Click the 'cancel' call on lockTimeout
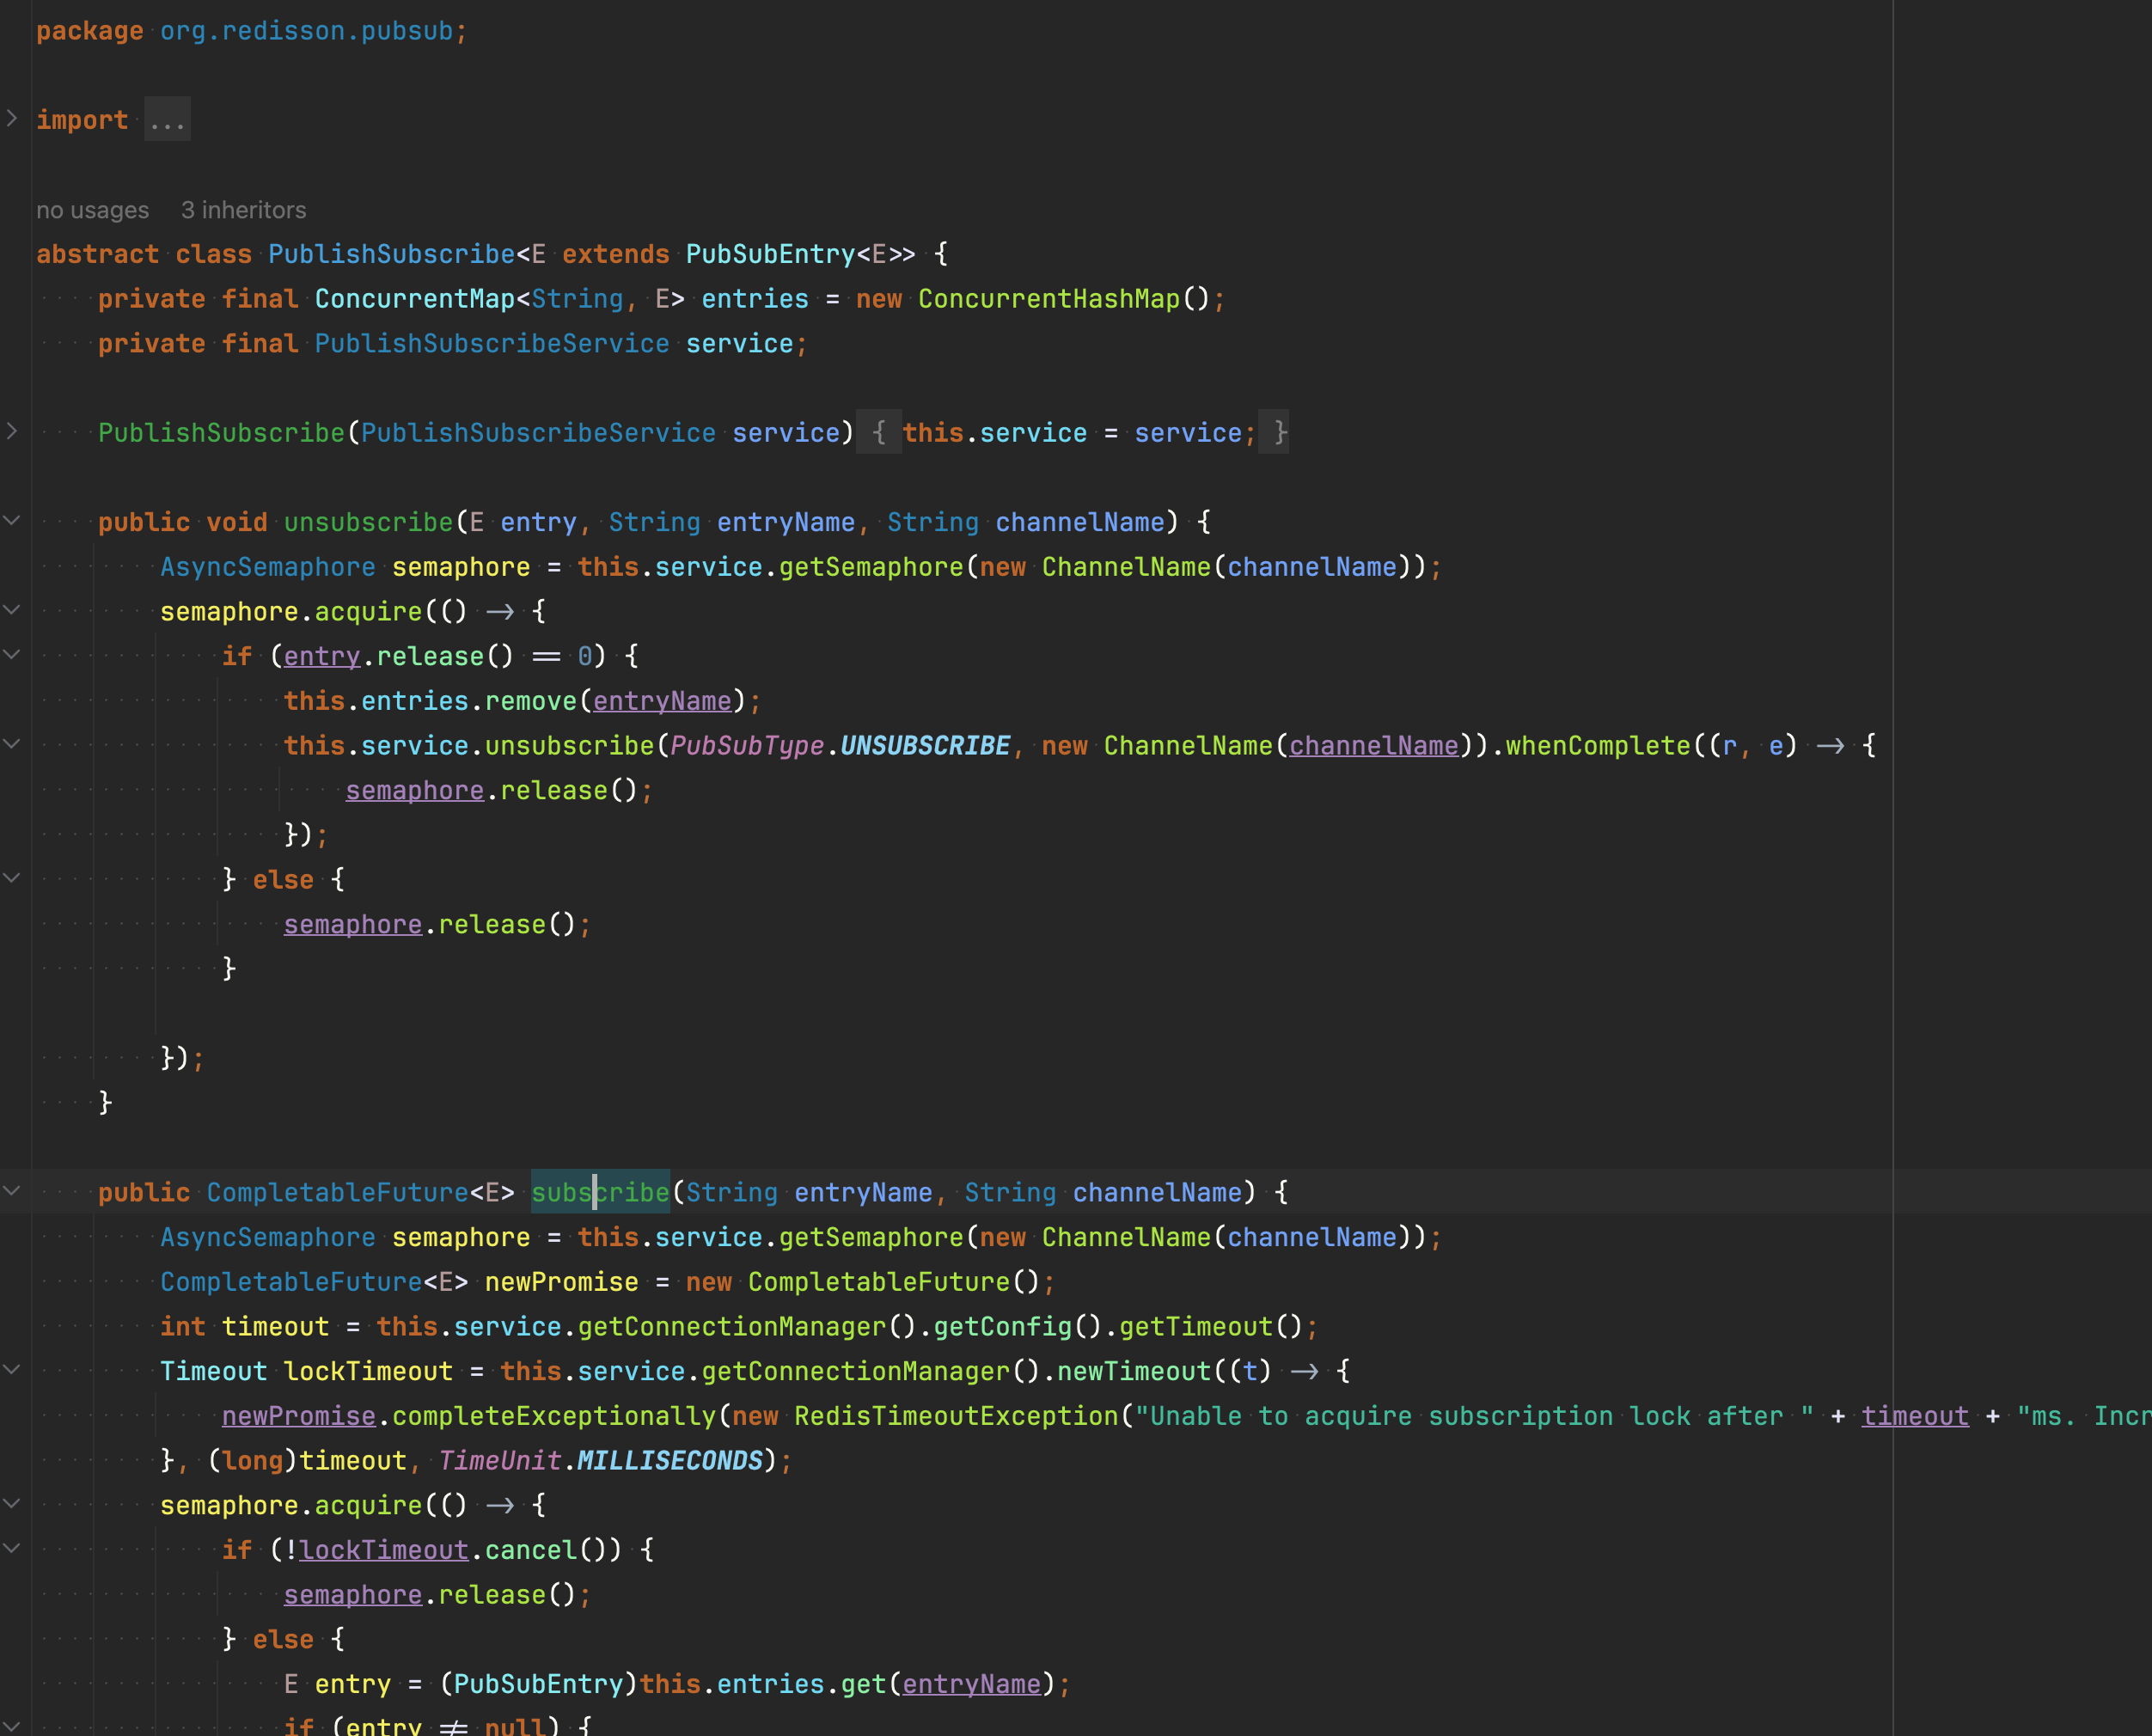2152x1736 pixels. pos(531,1550)
